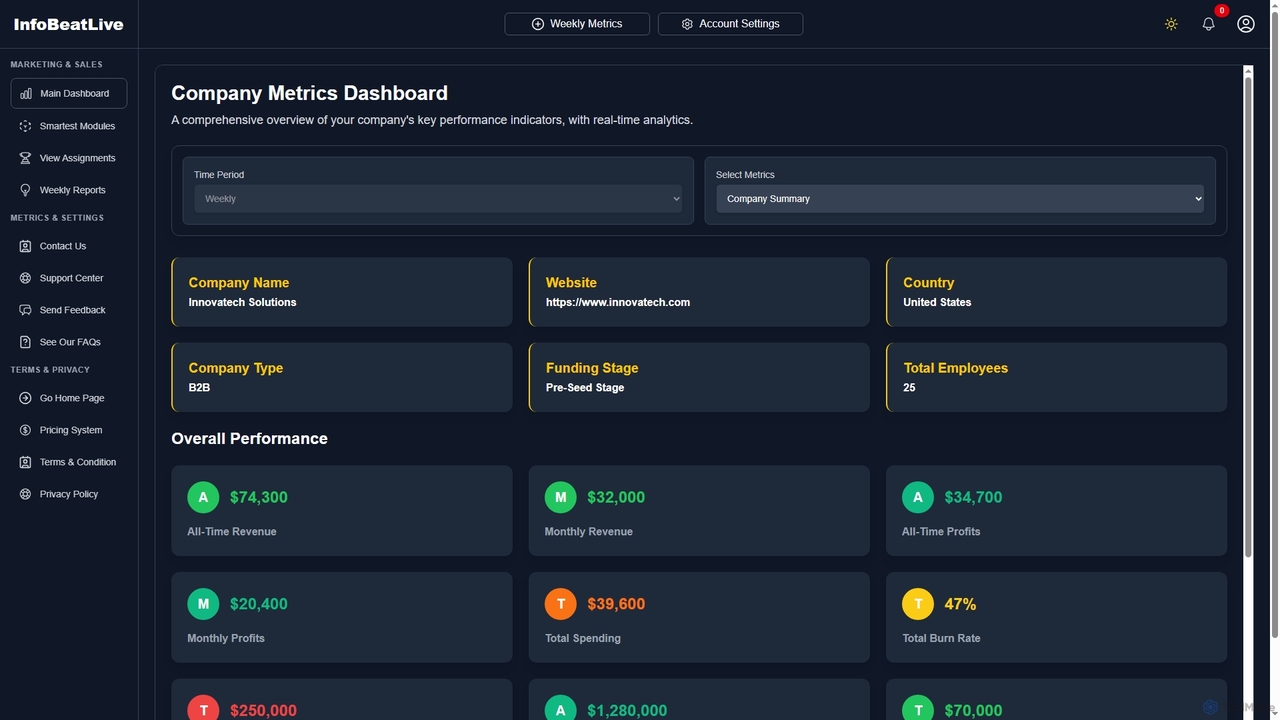Click the United States country value
Viewport: 1280px width, 720px height.
[x=937, y=302]
